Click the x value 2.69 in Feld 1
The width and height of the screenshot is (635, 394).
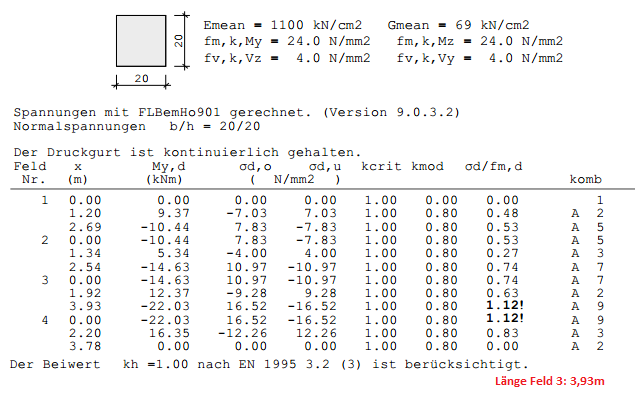click(x=85, y=227)
